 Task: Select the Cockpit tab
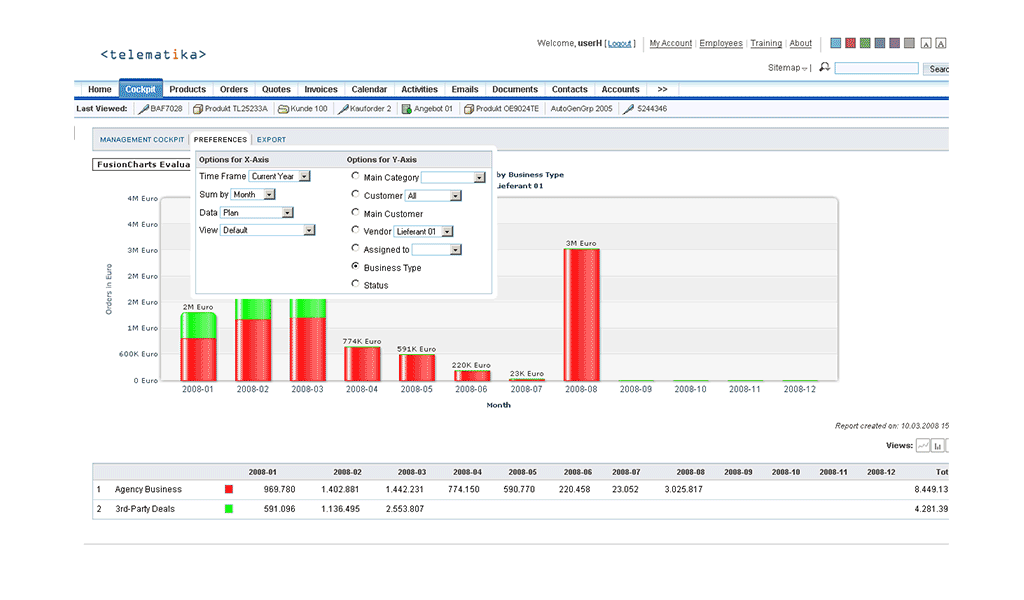(140, 89)
